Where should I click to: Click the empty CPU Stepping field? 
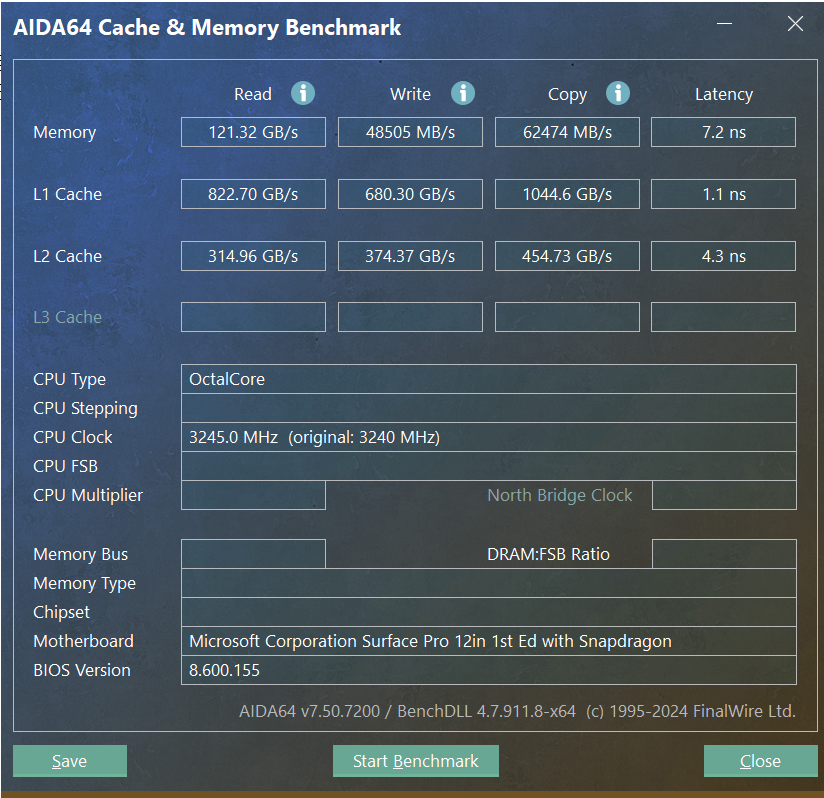click(489, 408)
